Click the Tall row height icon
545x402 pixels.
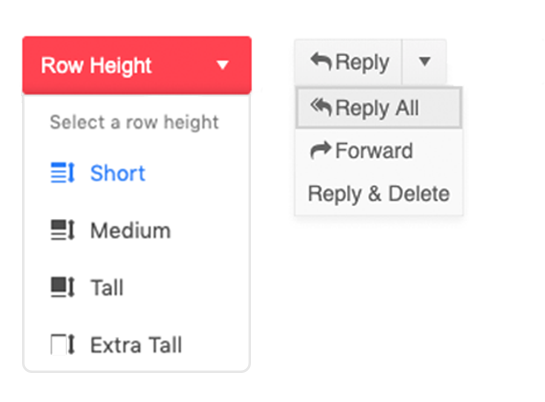click(63, 287)
